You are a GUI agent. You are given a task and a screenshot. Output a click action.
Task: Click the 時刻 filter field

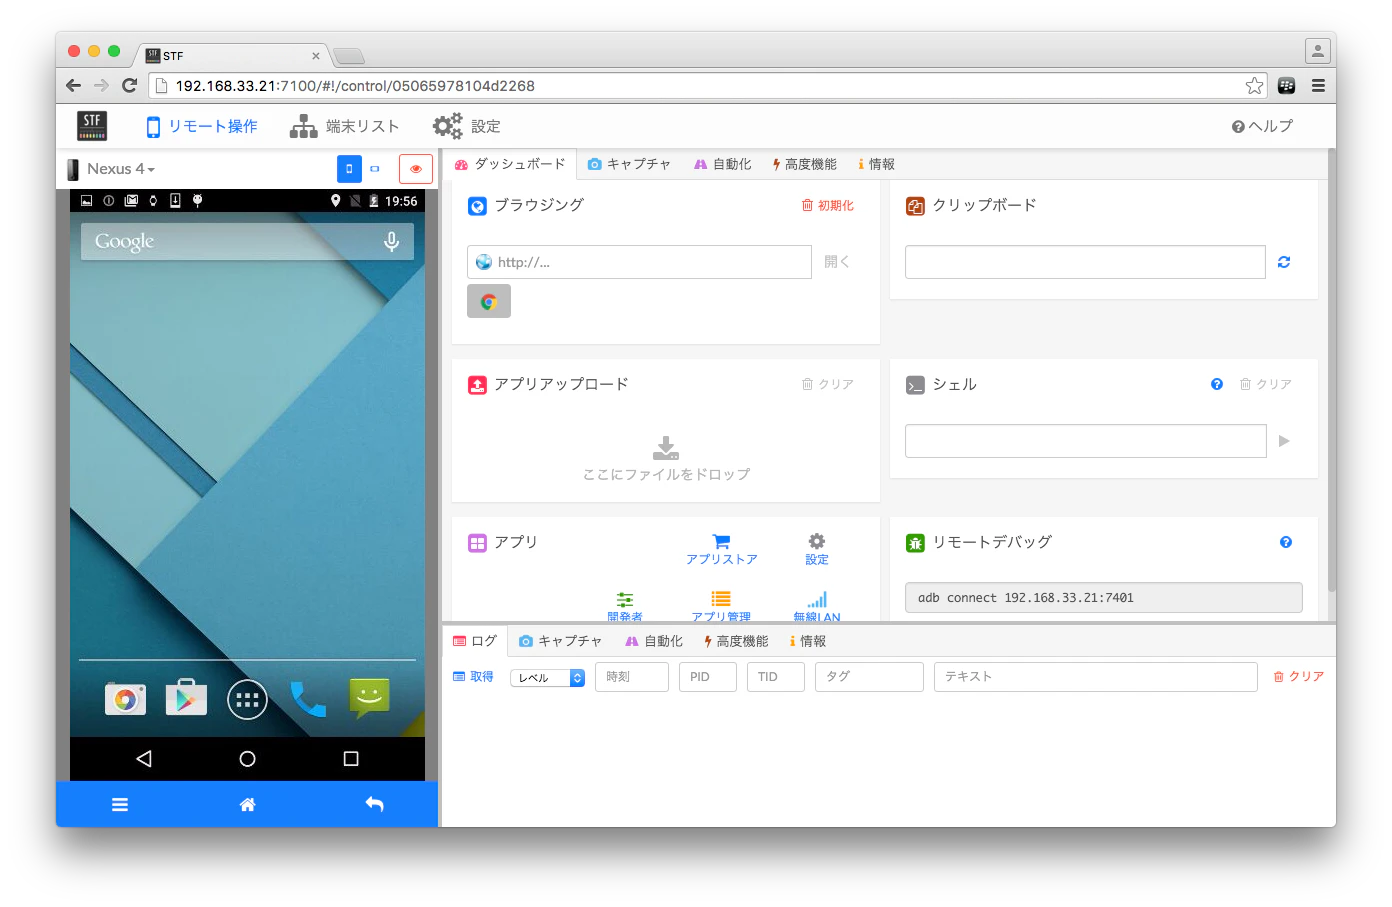click(632, 677)
